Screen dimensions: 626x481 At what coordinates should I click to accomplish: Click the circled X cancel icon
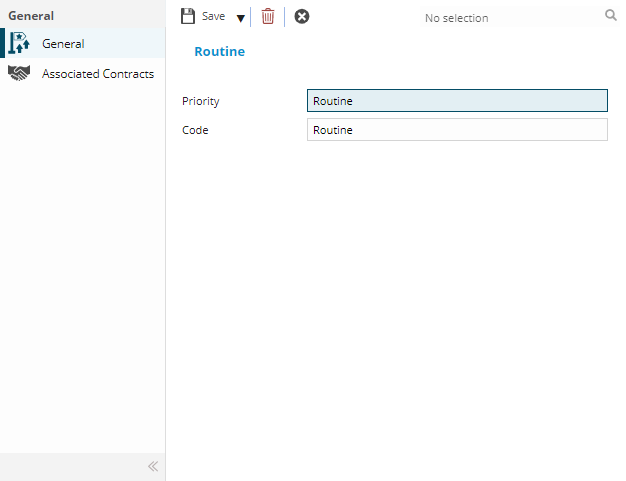coord(302,16)
